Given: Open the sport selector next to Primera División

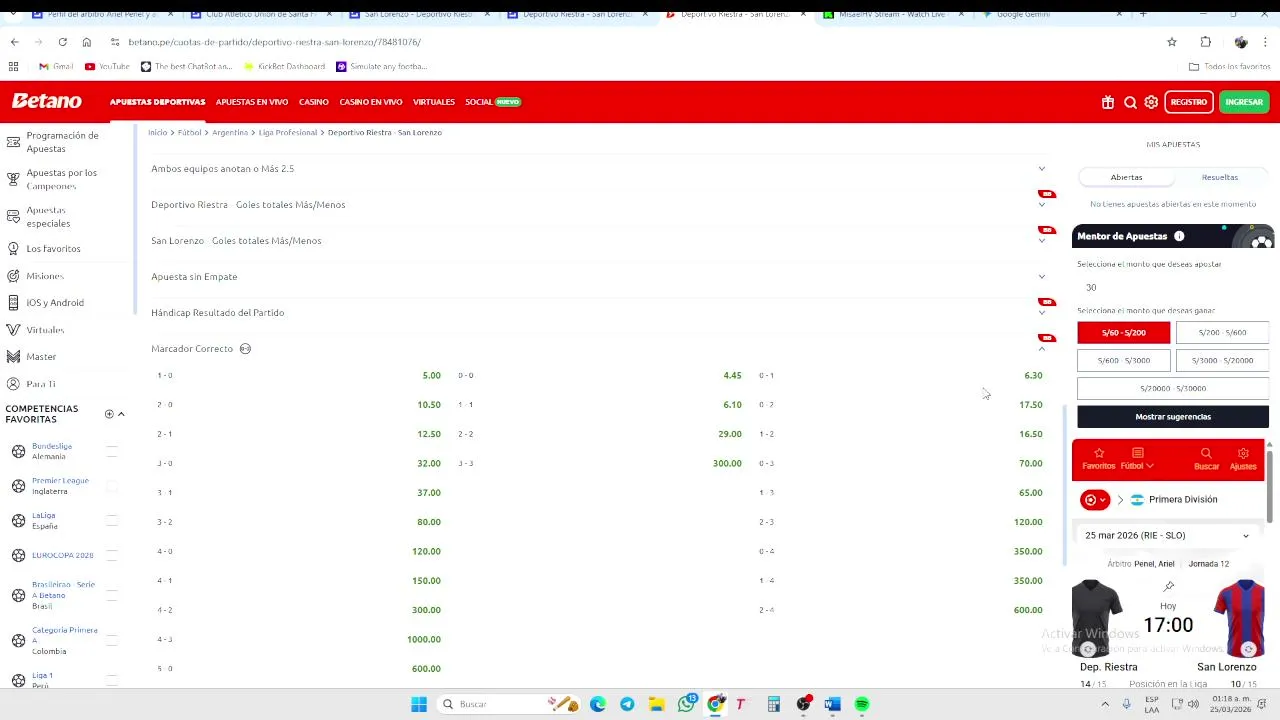Looking at the screenshot, I should pos(1095,500).
